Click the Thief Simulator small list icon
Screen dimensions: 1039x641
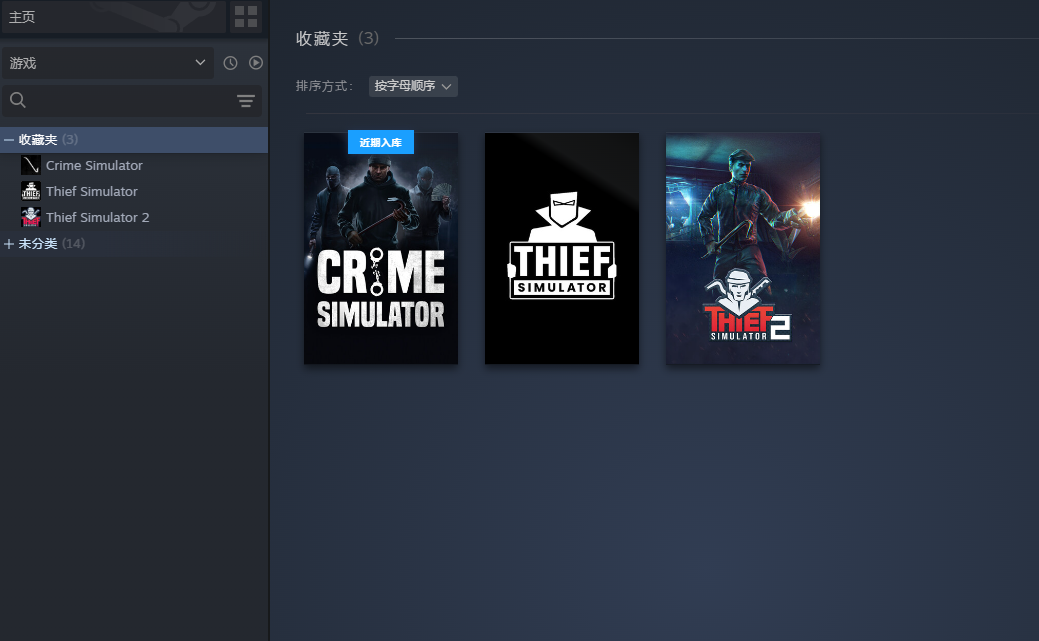(30, 191)
